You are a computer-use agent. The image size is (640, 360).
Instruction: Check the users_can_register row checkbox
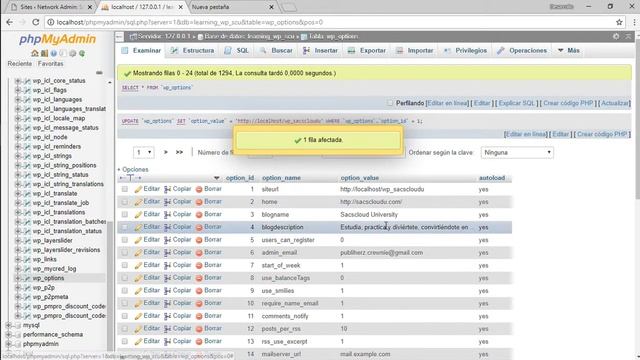coord(124,240)
